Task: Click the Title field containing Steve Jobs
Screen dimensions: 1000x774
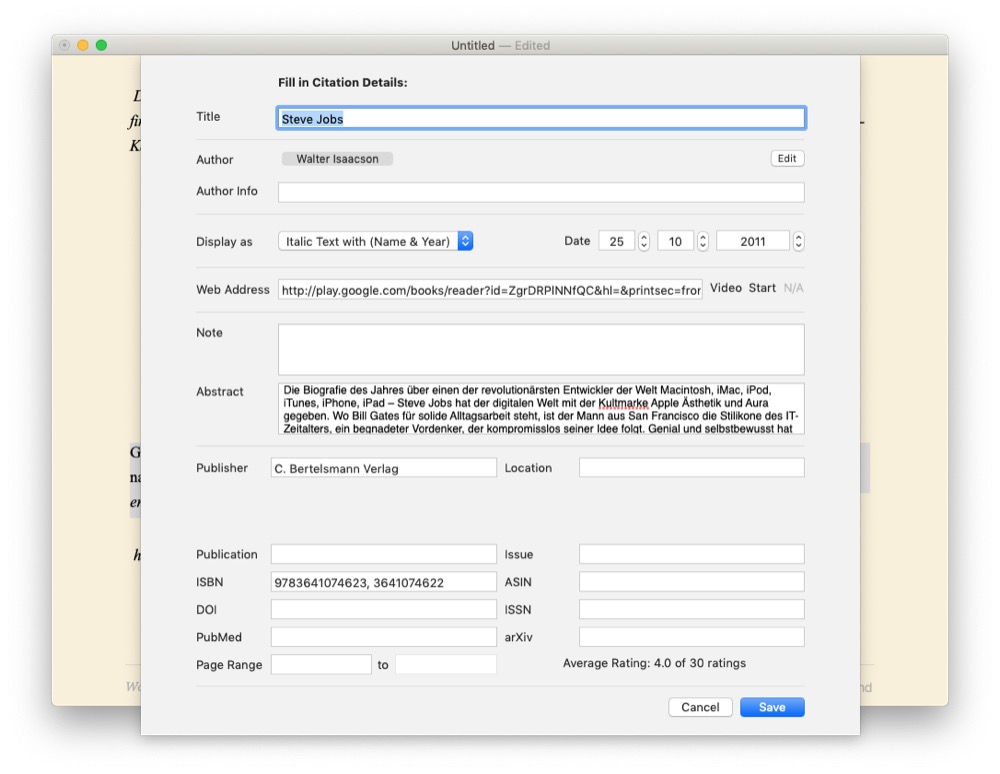Action: click(540, 119)
